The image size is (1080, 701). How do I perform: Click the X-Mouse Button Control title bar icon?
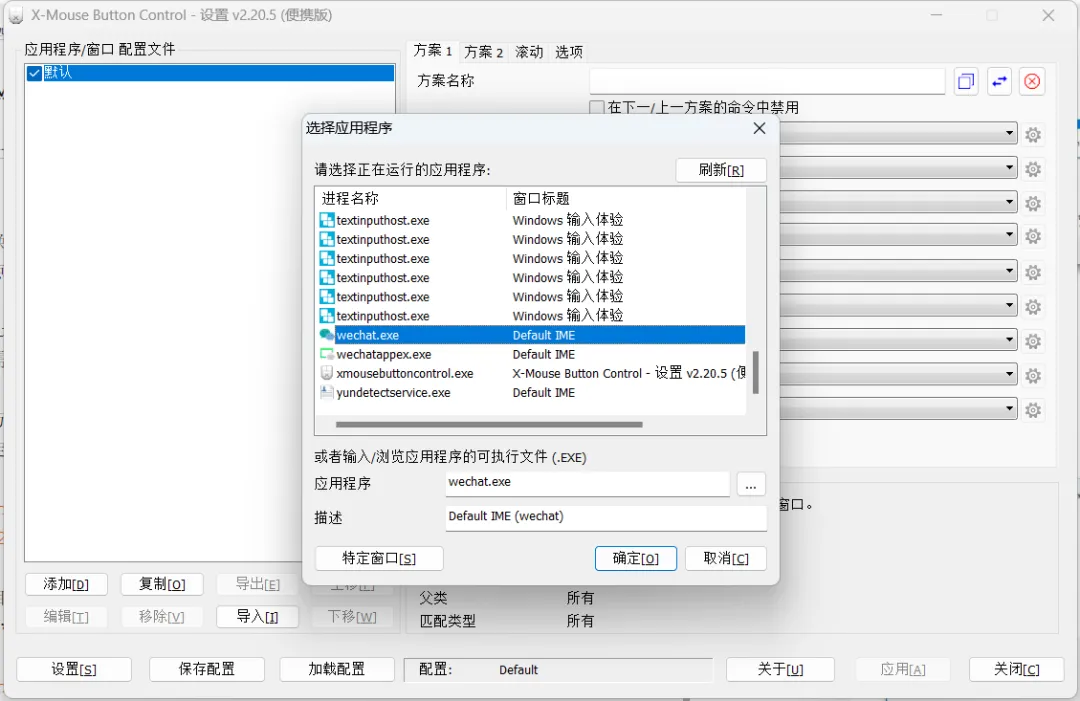click(16, 16)
